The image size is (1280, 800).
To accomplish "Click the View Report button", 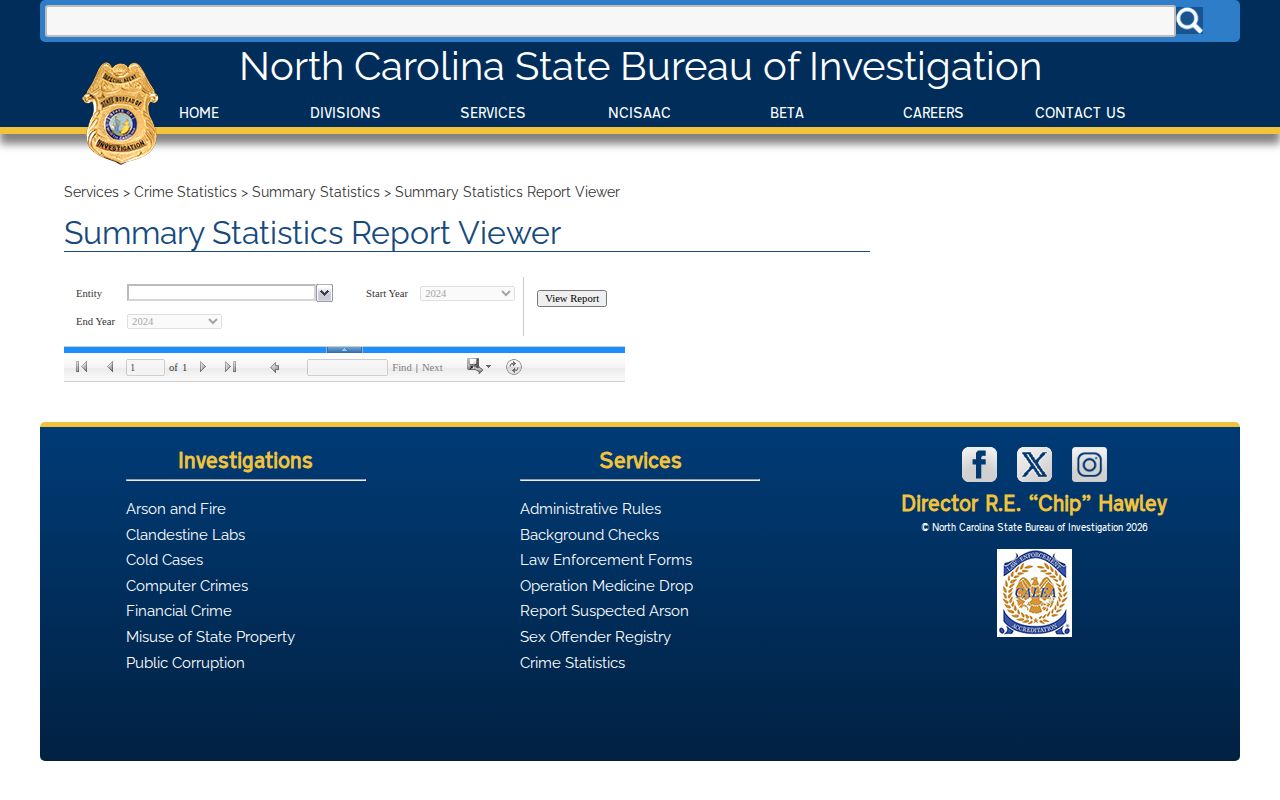I will coord(572,298).
